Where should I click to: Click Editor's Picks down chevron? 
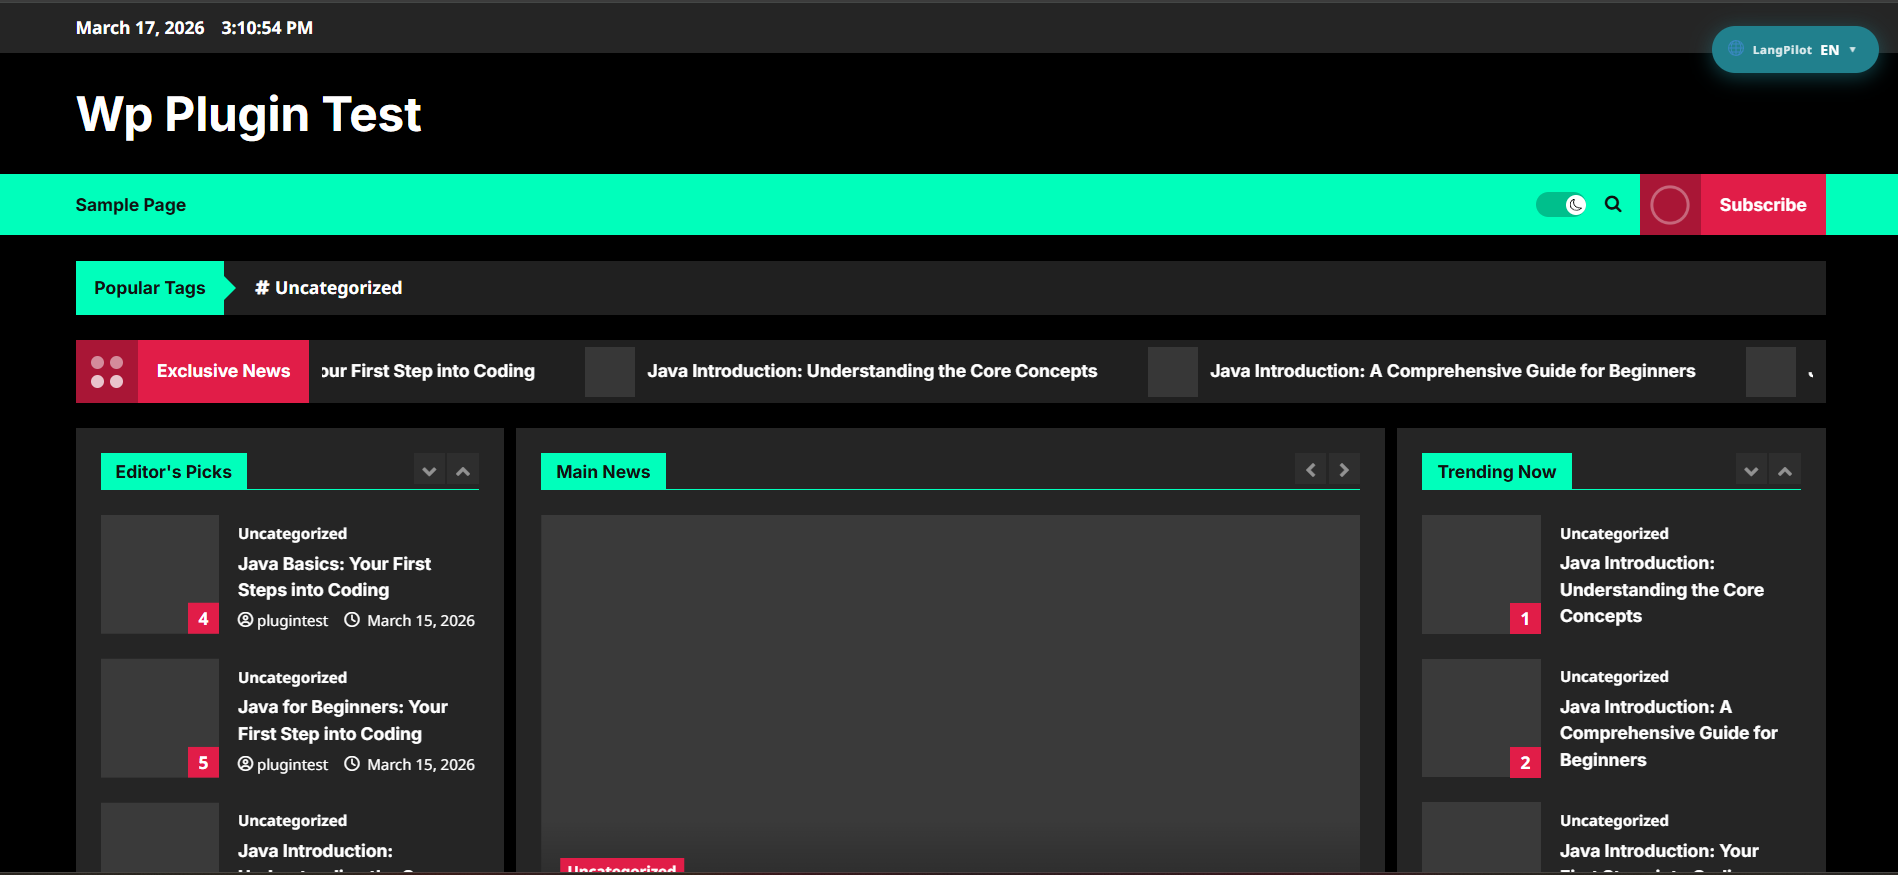click(429, 471)
